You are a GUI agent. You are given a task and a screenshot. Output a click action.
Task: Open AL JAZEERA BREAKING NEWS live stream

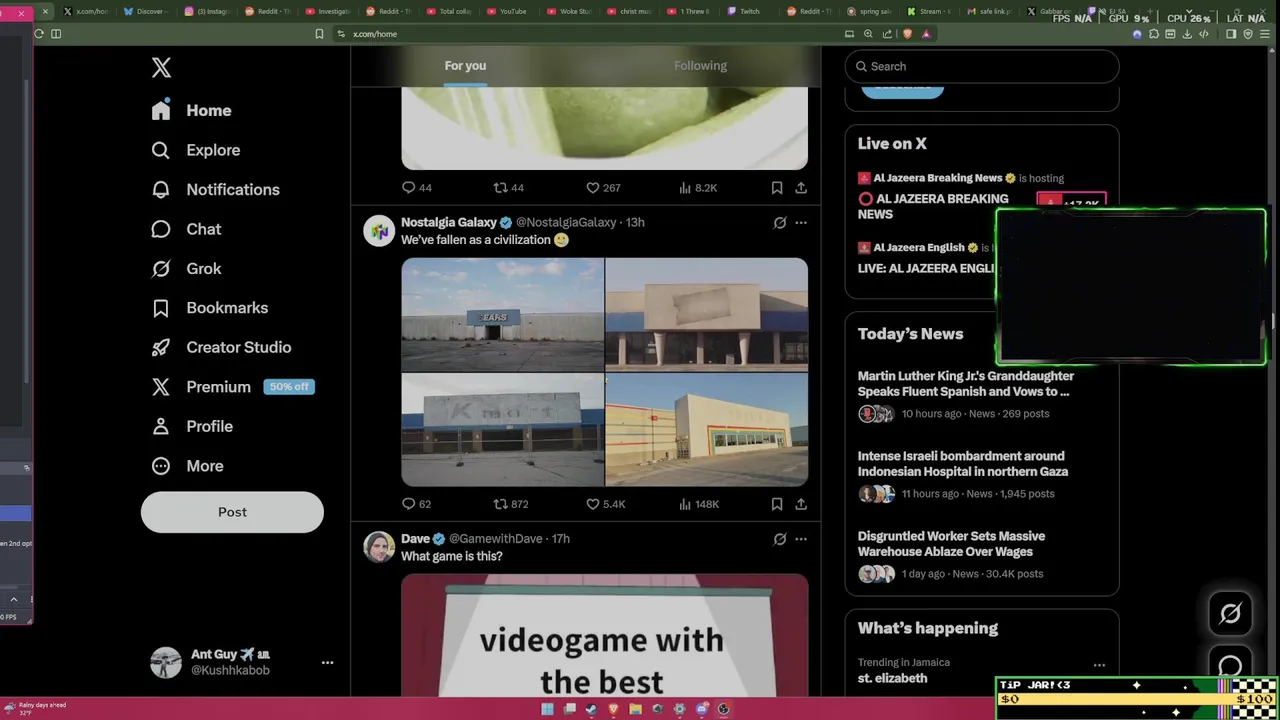[933, 206]
